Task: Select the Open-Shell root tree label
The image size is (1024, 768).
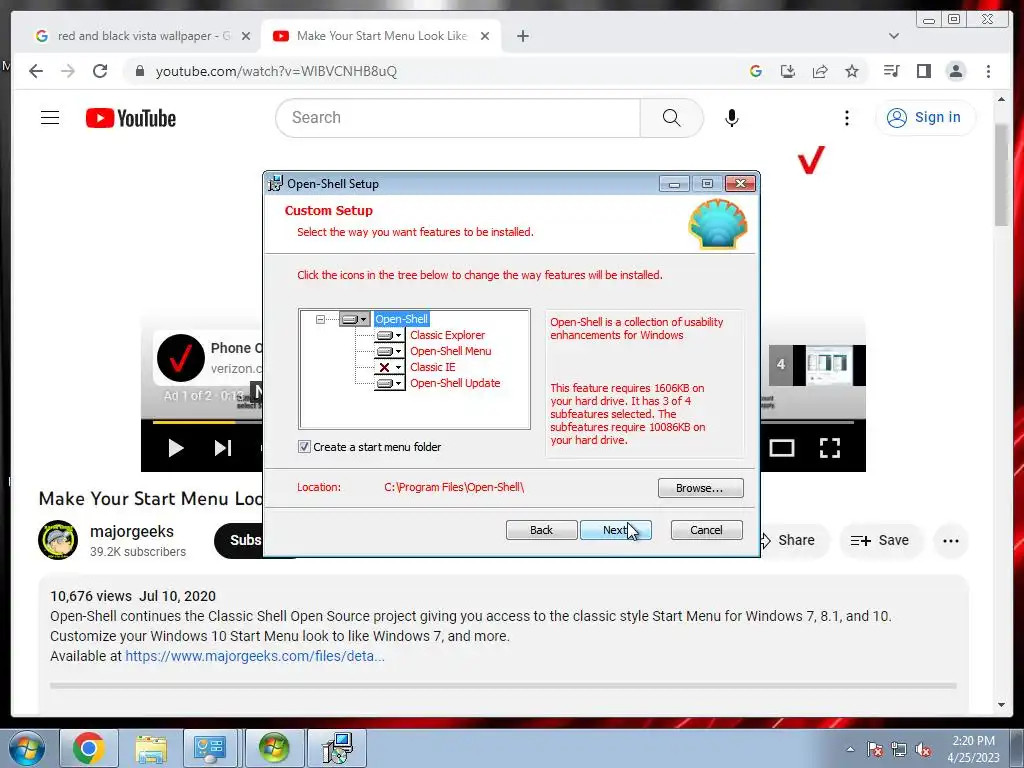Action: coord(402,319)
